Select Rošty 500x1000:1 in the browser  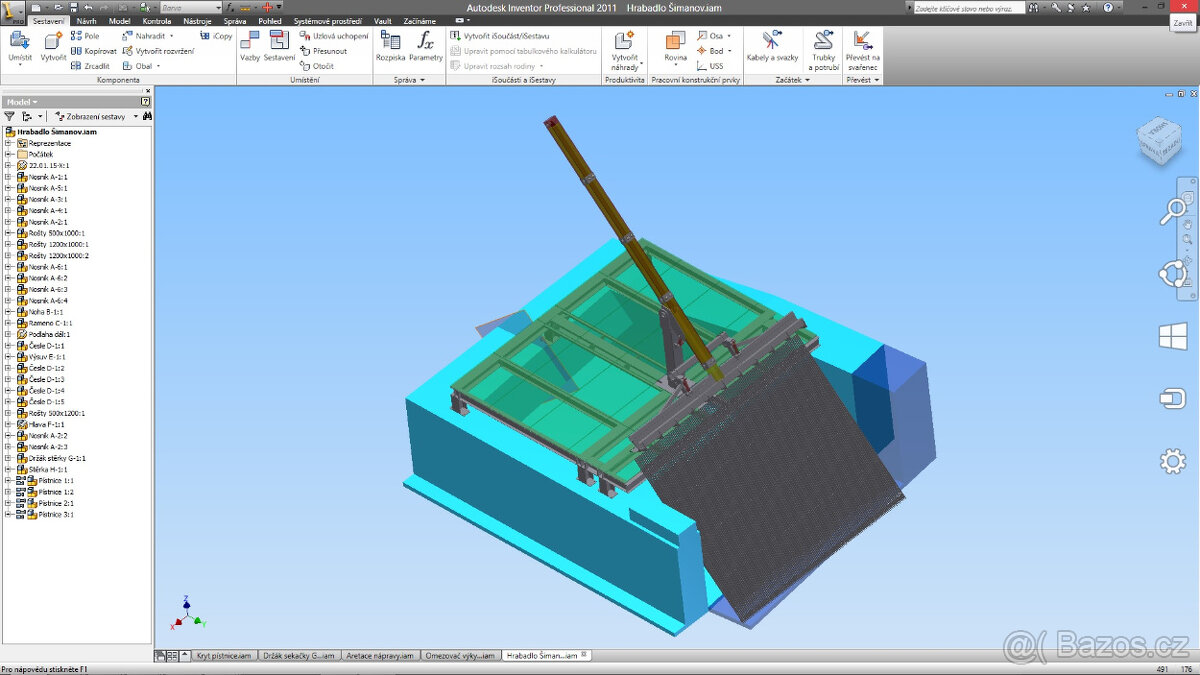[58, 233]
